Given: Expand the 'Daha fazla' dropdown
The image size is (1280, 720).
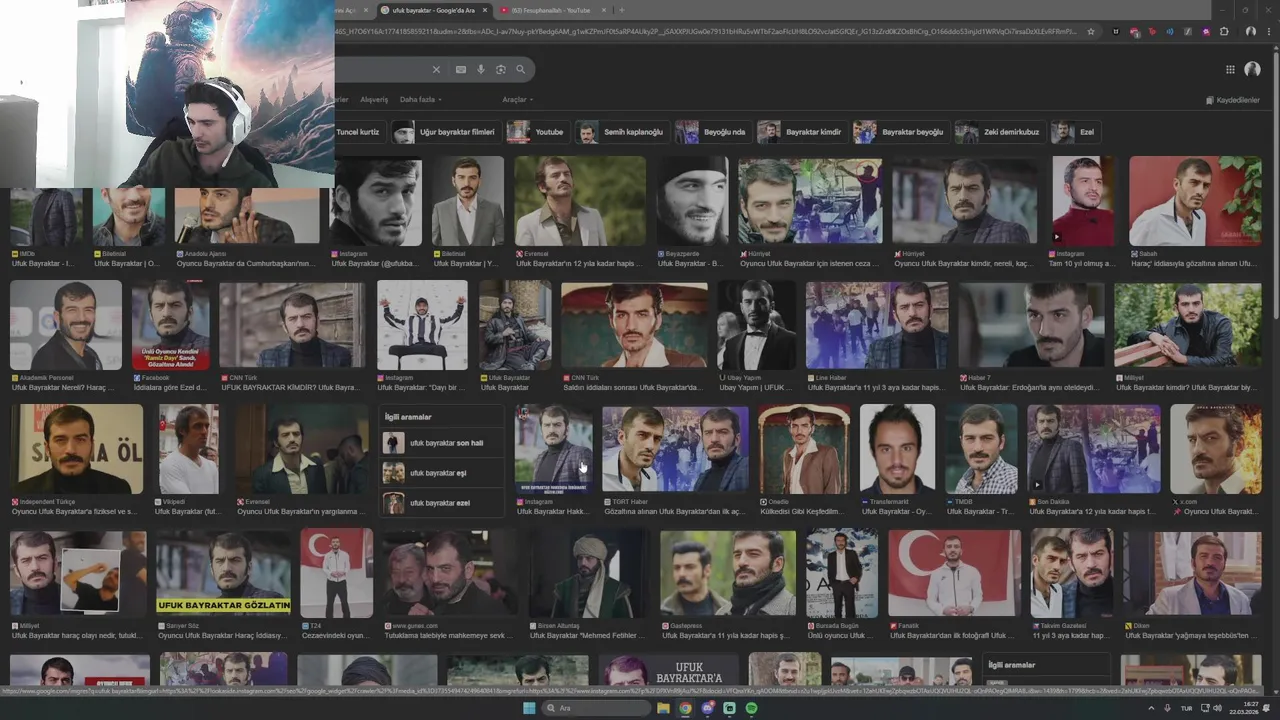Looking at the screenshot, I should 420,100.
